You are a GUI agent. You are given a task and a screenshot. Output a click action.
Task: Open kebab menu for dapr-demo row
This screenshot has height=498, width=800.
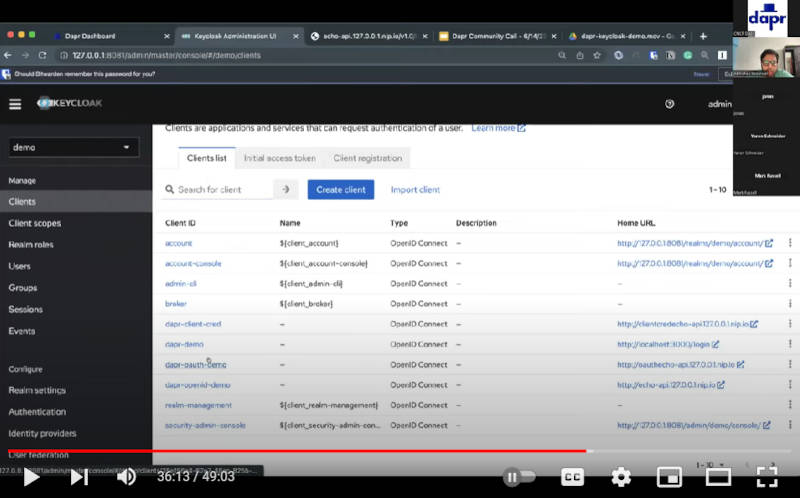790,344
